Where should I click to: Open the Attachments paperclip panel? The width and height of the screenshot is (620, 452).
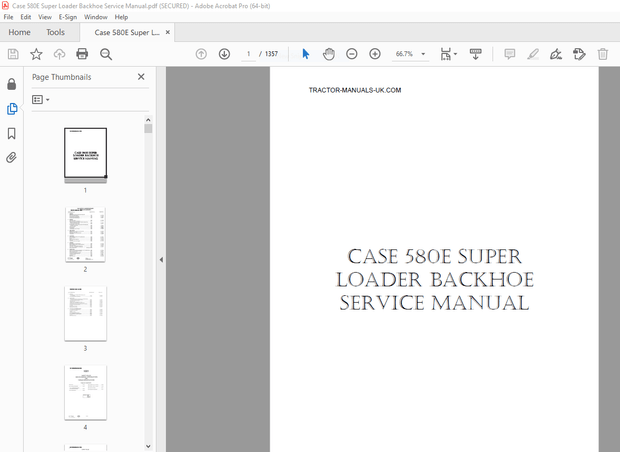coord(11,158)
